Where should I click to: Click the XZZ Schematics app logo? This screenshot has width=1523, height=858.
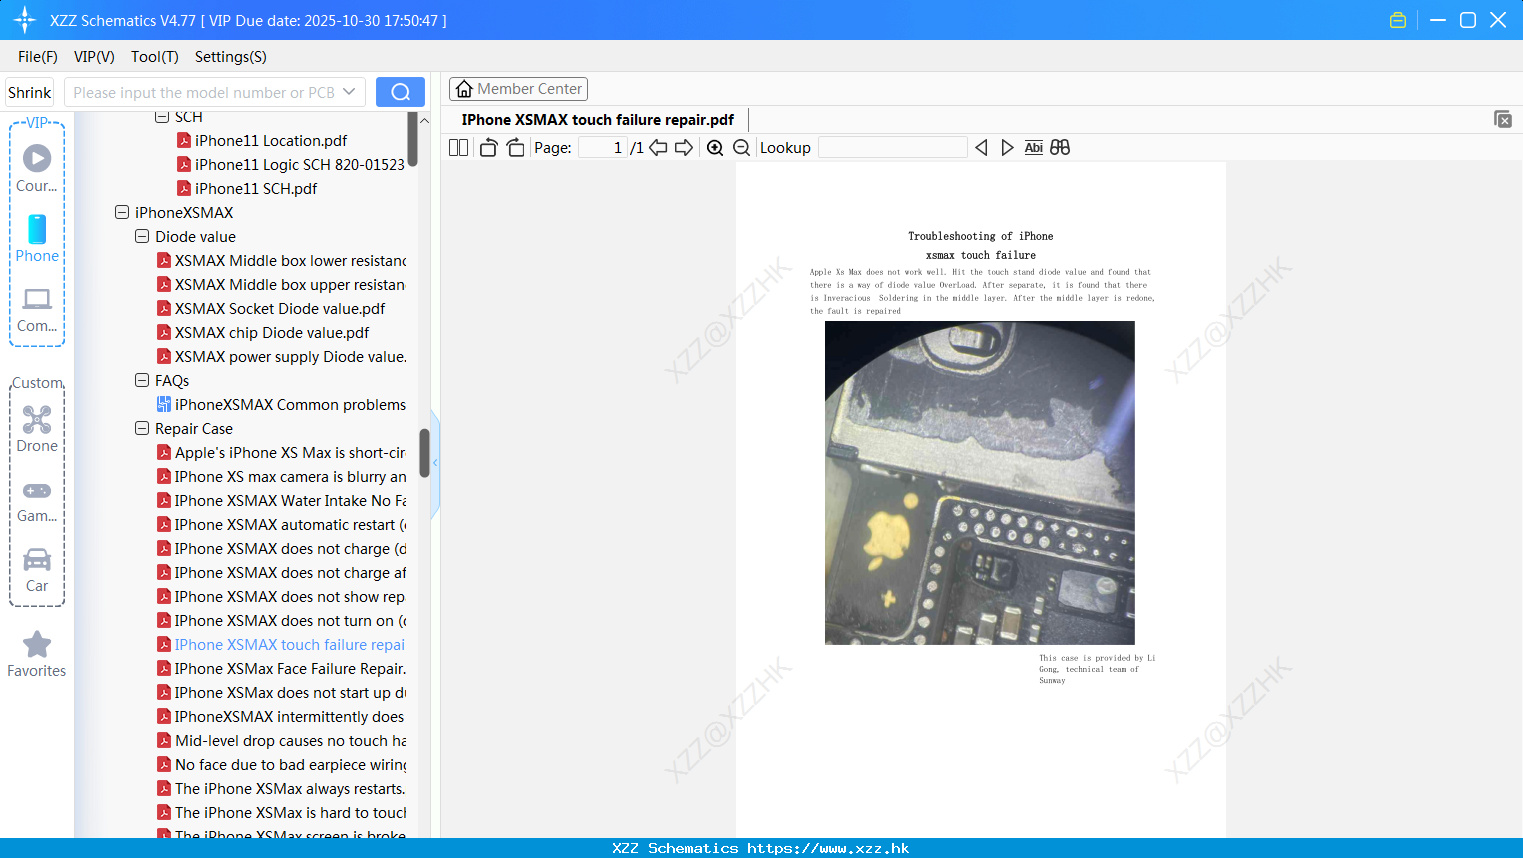click(x=25, y=20)
